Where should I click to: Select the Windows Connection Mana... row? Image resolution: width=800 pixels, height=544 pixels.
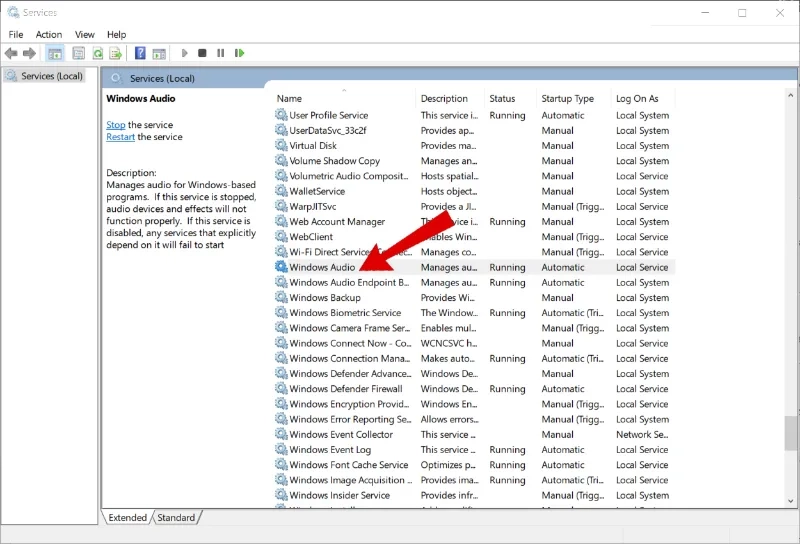pos(474,359)
